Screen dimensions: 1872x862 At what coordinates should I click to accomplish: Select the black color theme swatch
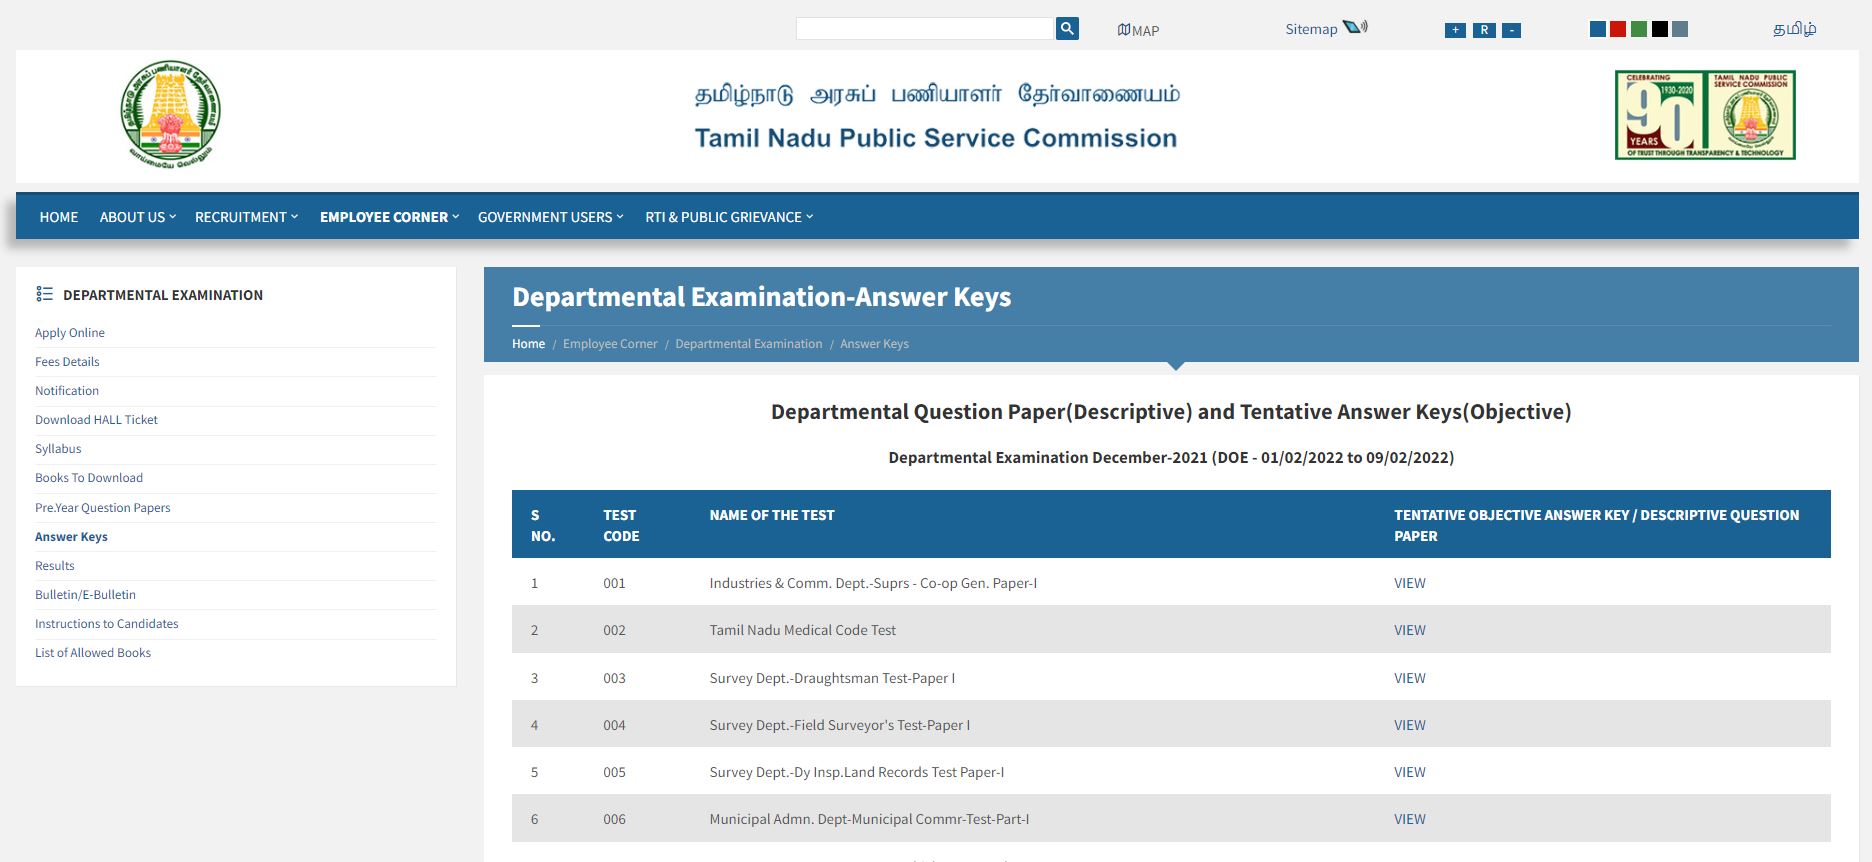pos(1660,29)
